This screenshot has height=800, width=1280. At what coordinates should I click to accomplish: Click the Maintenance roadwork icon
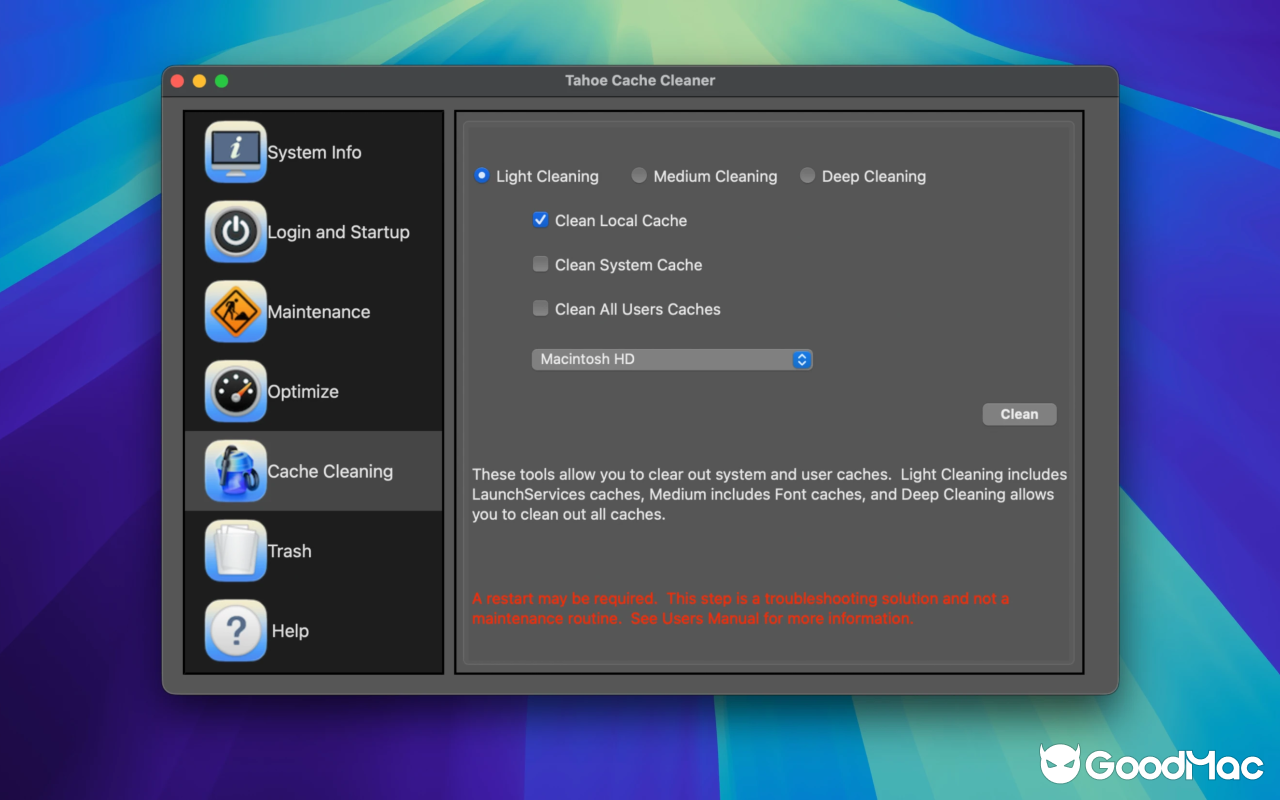point(235,311)
